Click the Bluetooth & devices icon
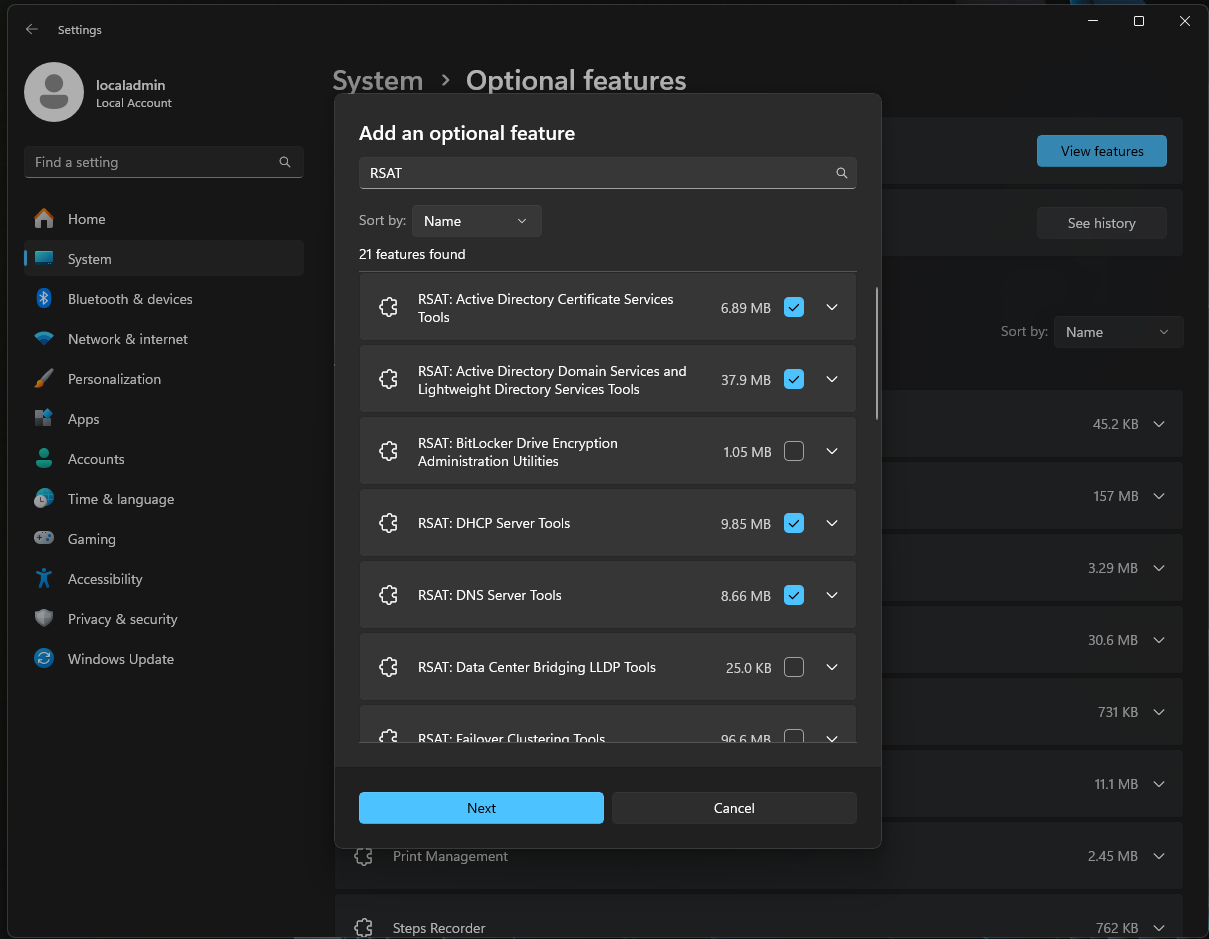Screen dimensions: 1209x939 point(44,299)
